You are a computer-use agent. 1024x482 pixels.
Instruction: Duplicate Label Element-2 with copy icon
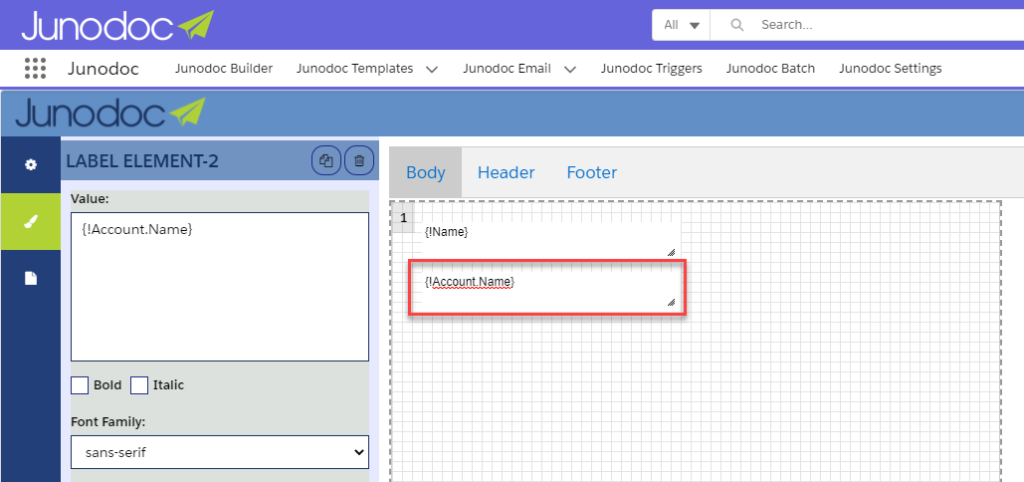(326, 161)
